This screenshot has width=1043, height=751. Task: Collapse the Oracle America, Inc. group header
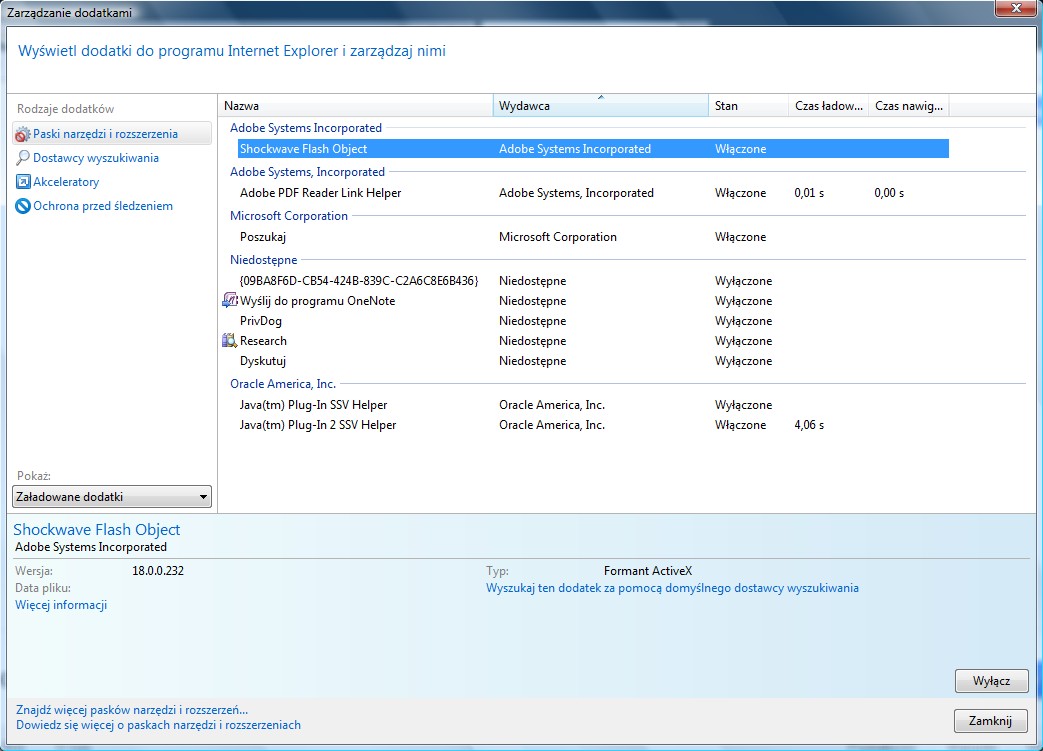tap(283, 384)
